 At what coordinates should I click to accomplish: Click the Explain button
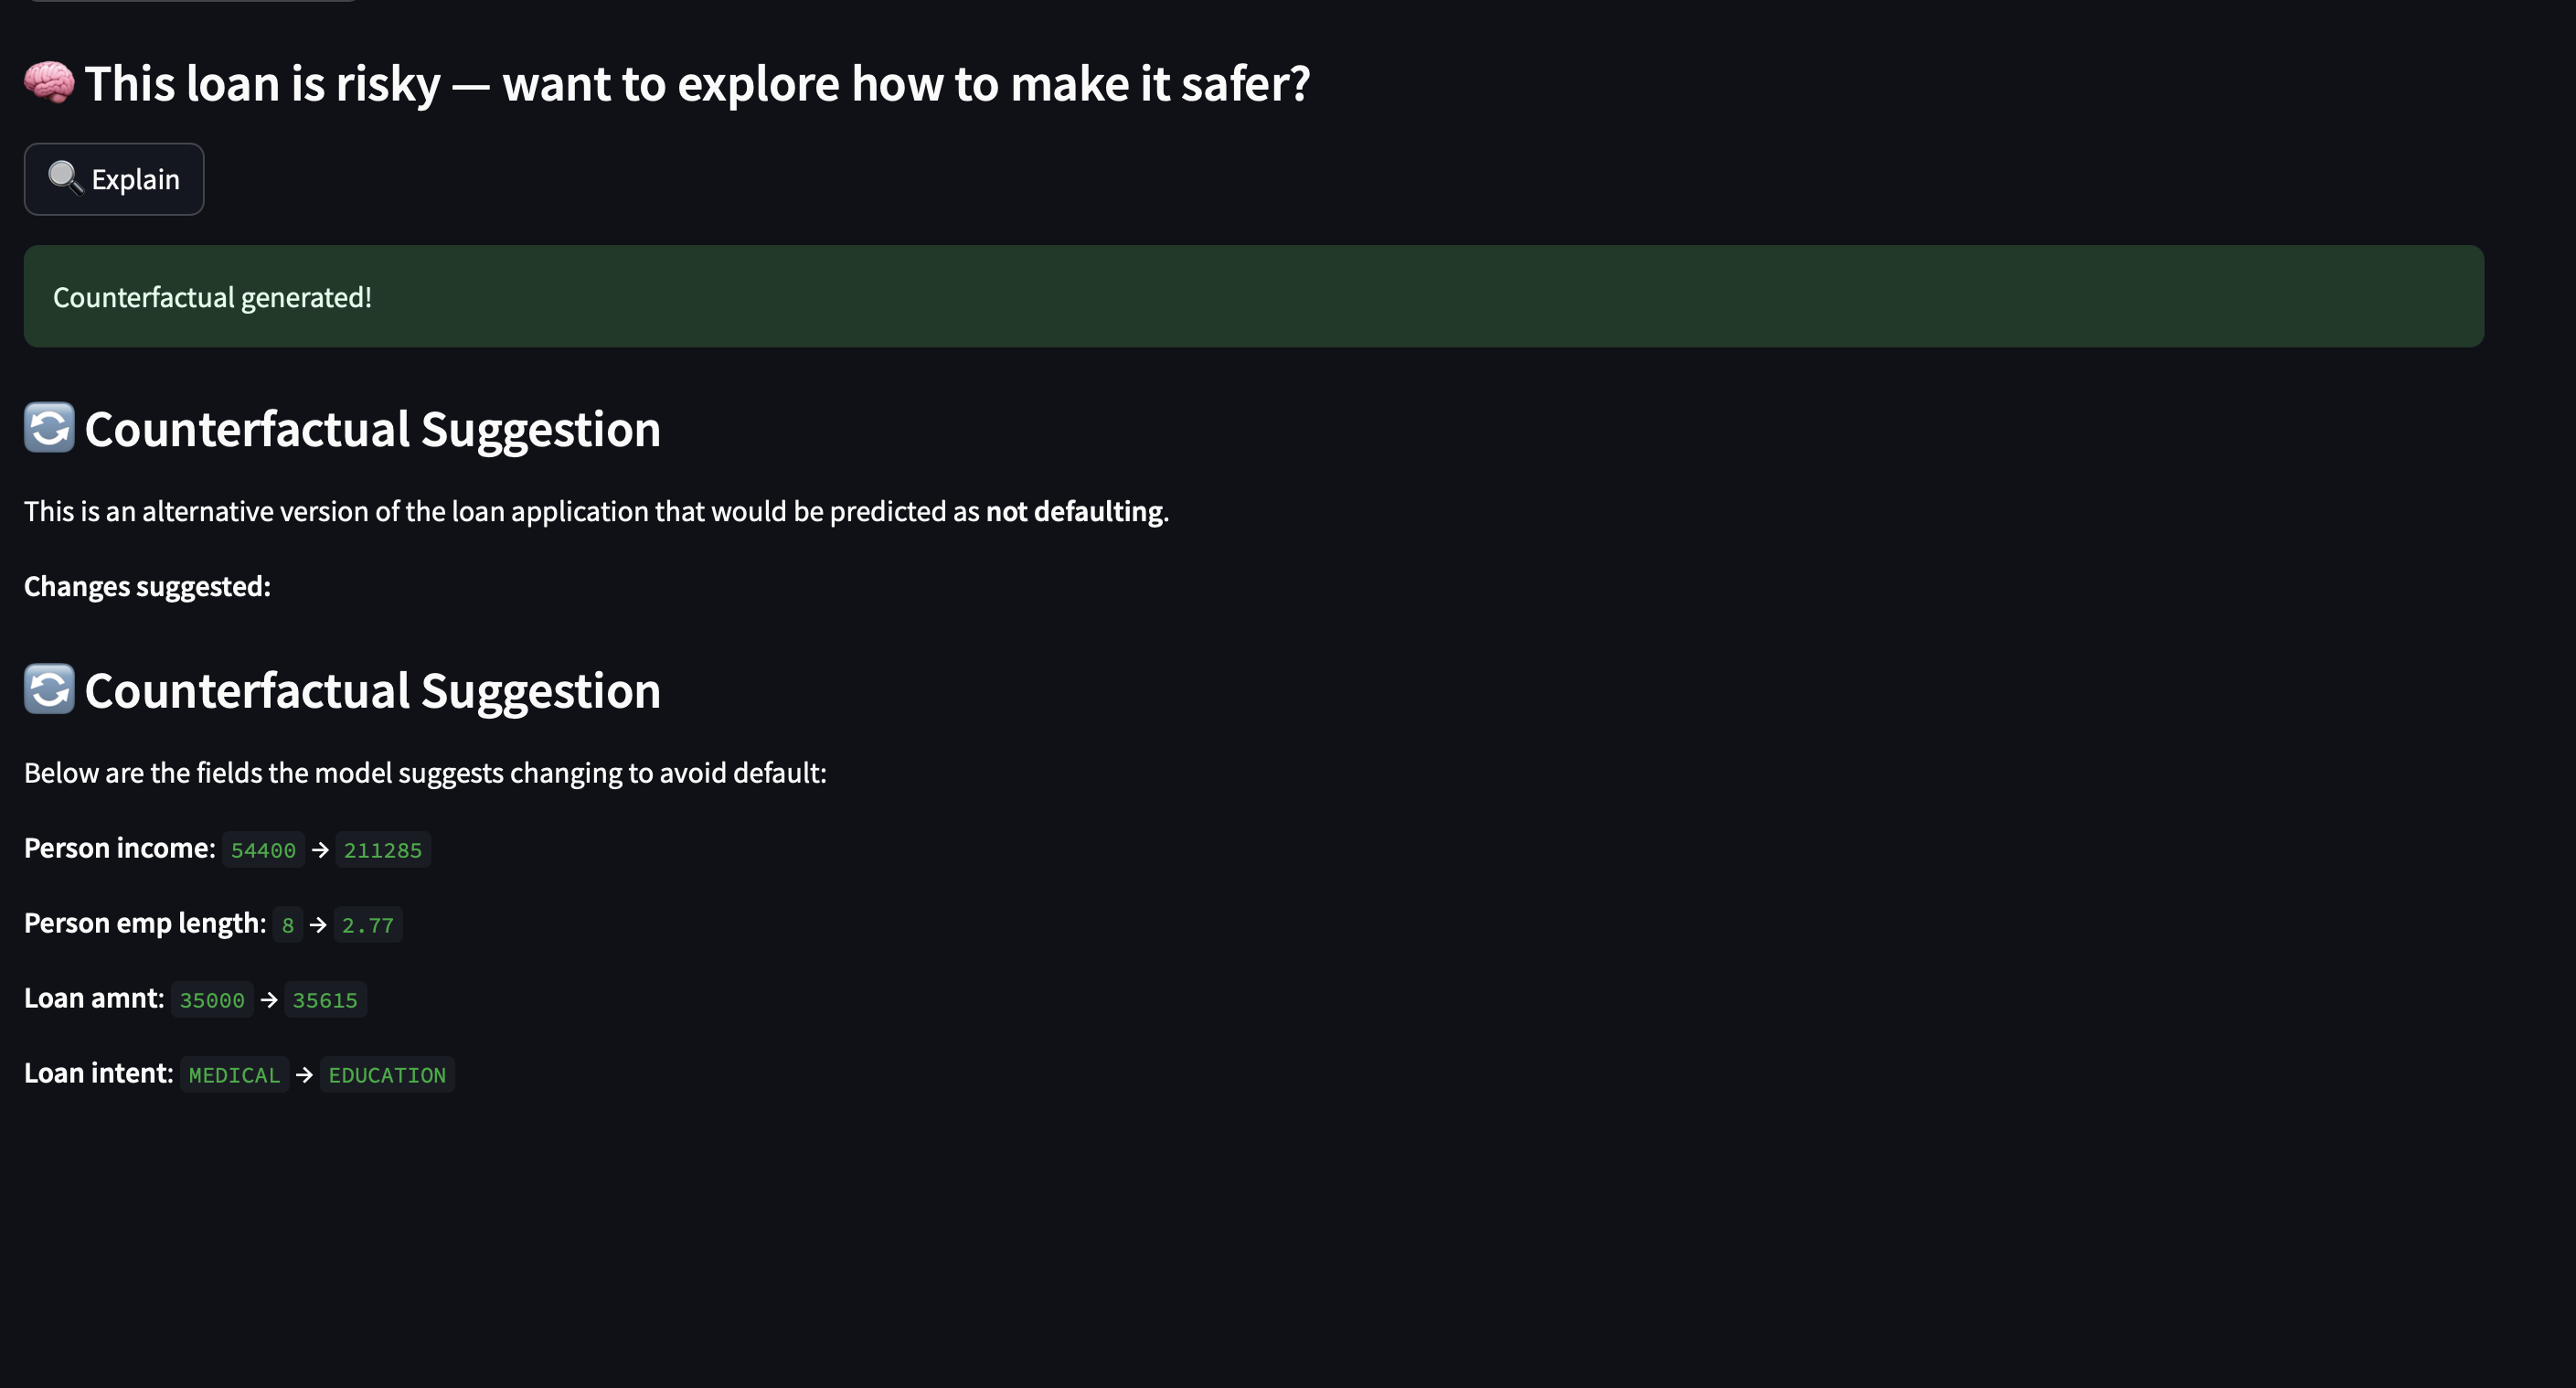pyautogui.click(x=114, y=179)
